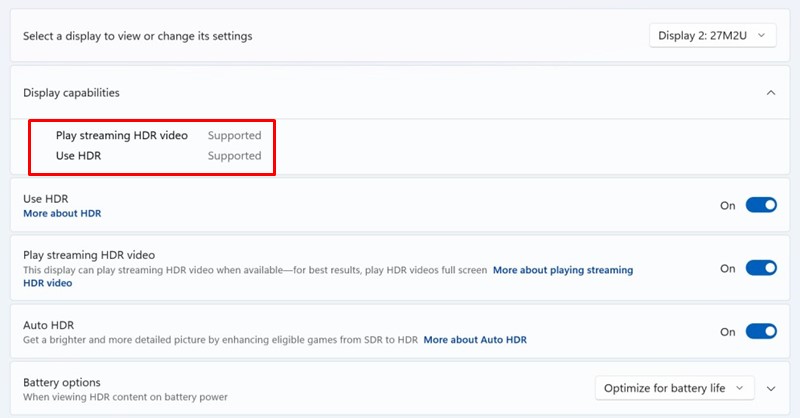
Task: Click the Select a display instruction text
Action: (x=138, y=36)
